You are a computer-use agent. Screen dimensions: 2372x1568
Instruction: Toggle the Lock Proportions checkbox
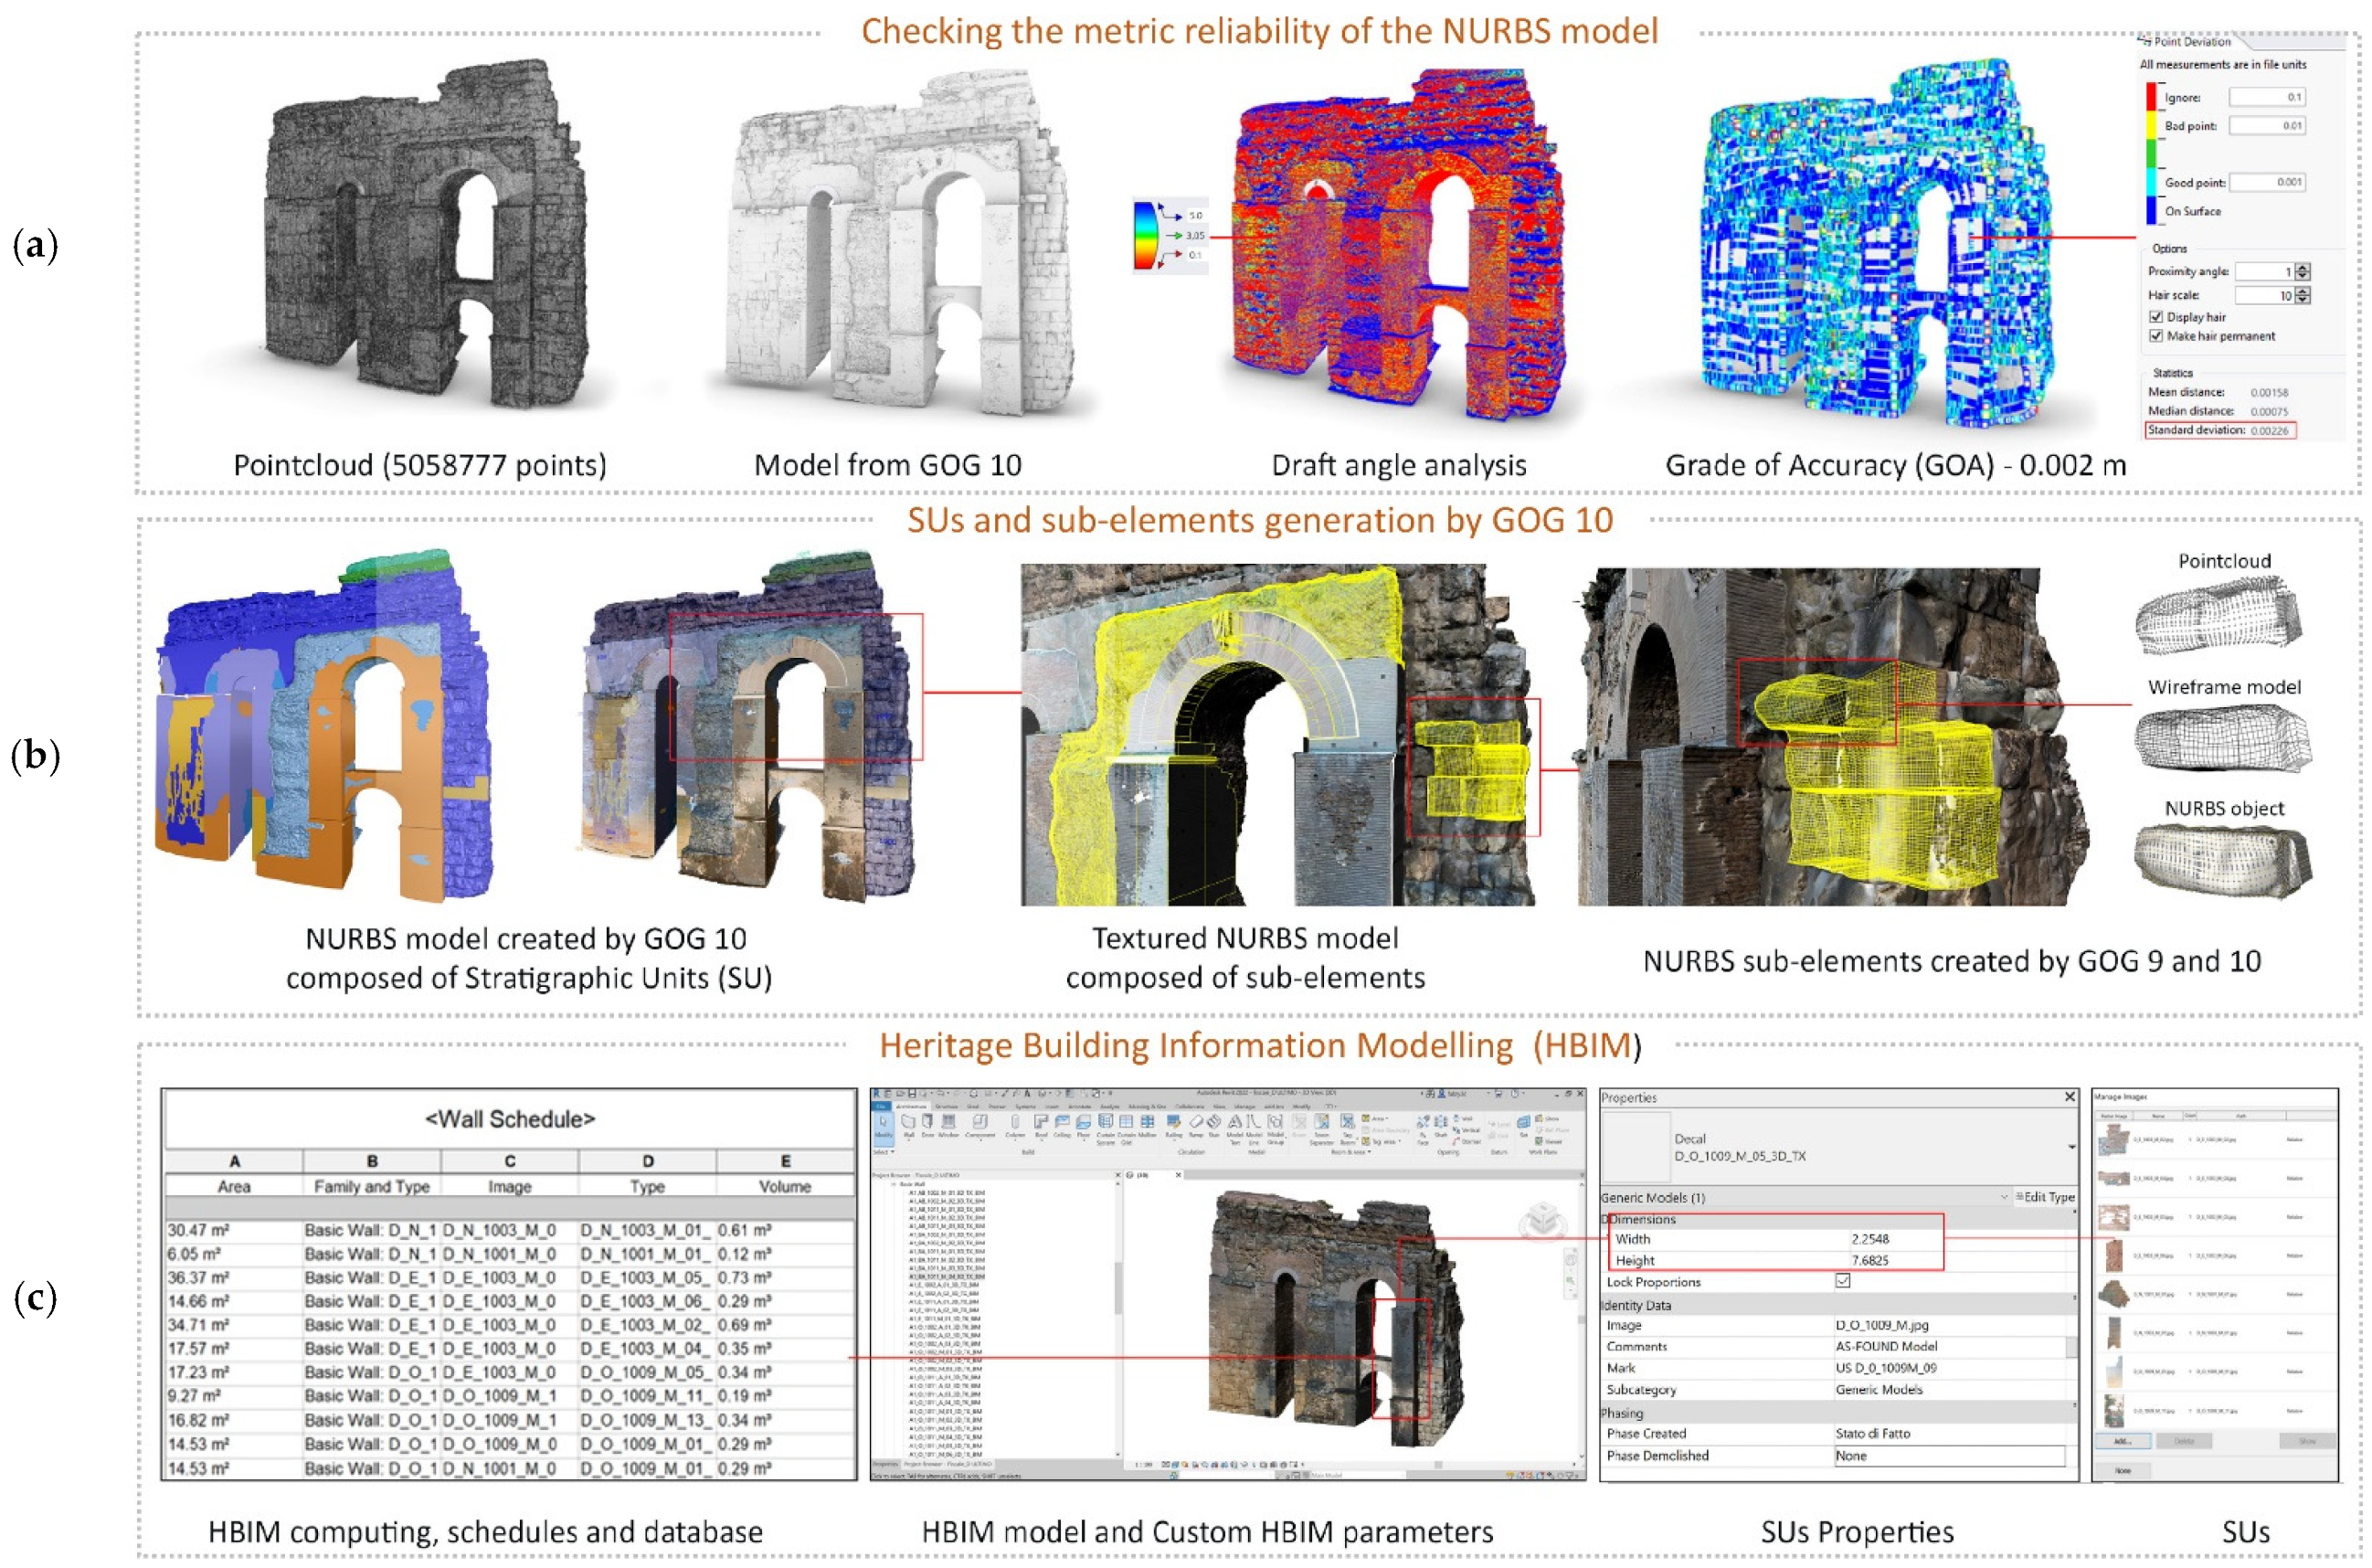click(1842, 1281)
